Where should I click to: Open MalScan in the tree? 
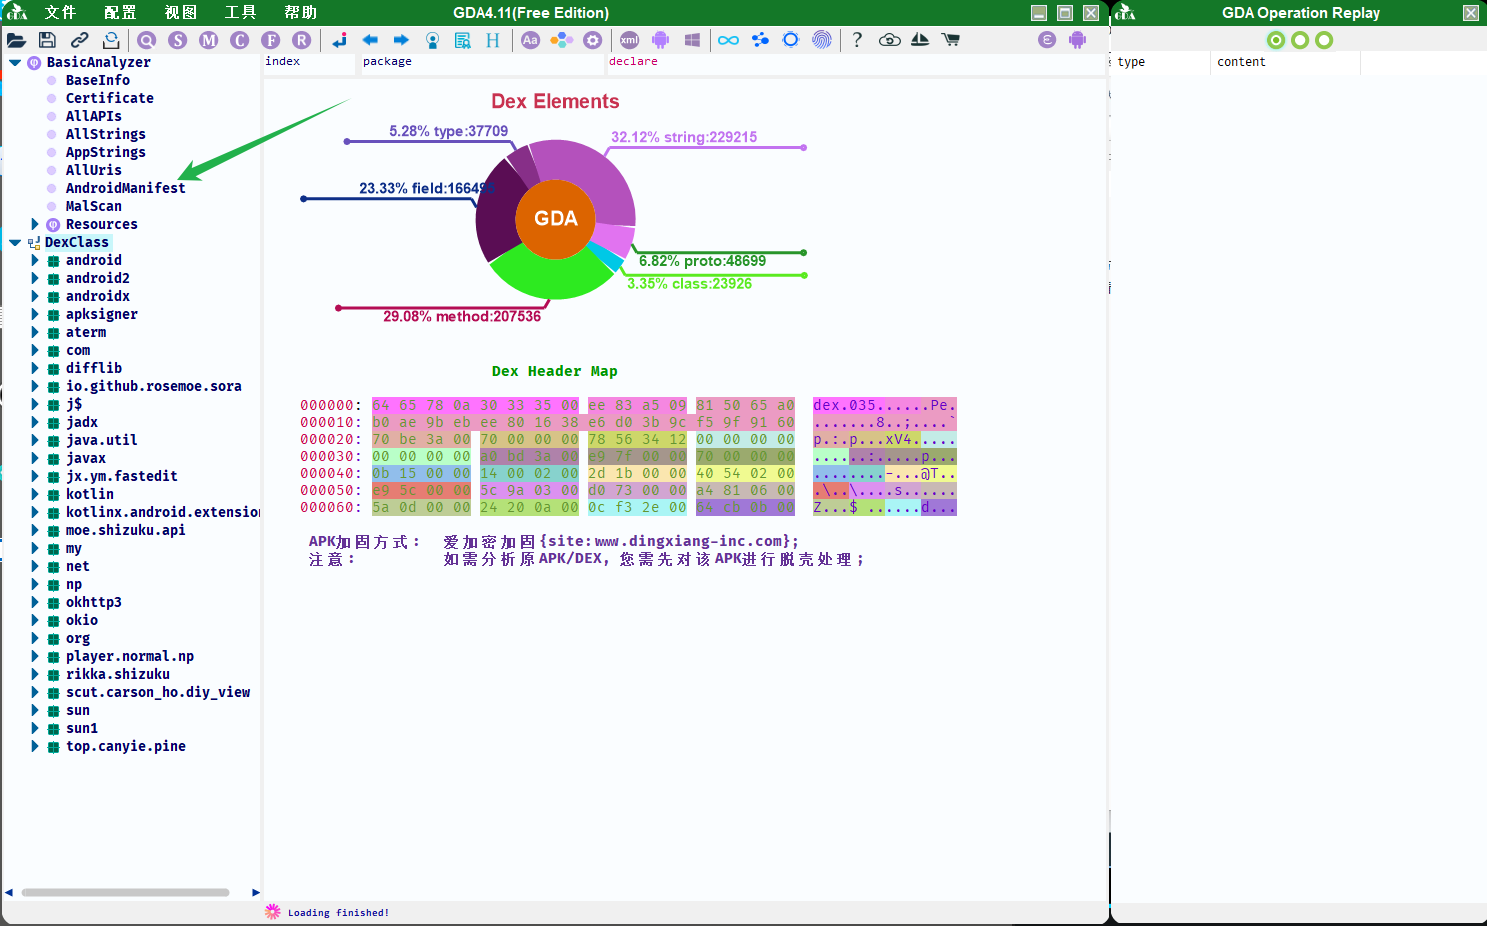[x=94, y=206]
